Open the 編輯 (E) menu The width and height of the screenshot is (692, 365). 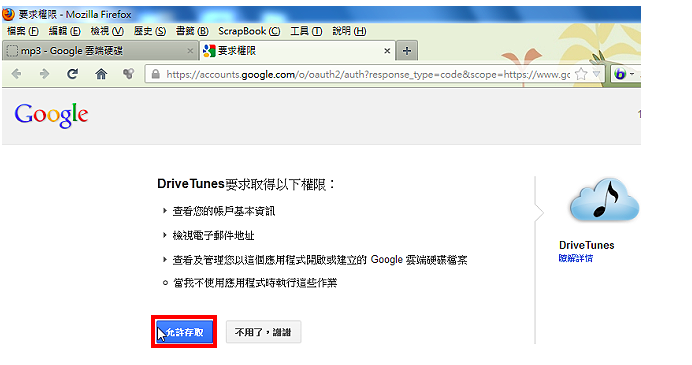point(64,31)
